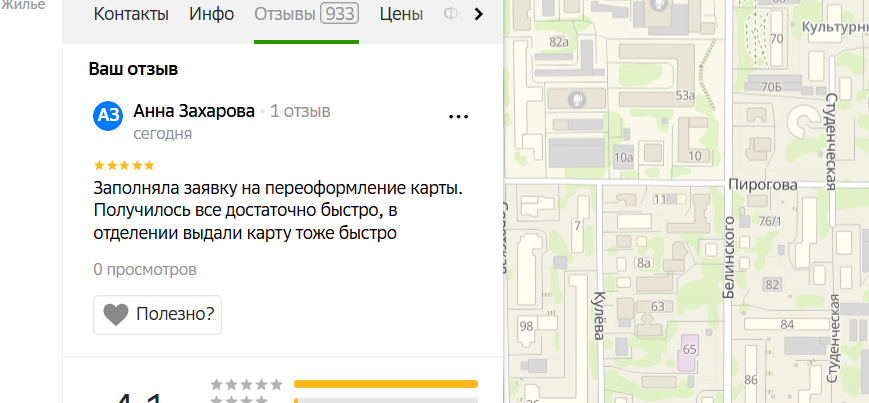Image resolution: width=869 pixels, height=403 pixels.
Task: Click building 70Б on the map
Action: tap(771, 87)
